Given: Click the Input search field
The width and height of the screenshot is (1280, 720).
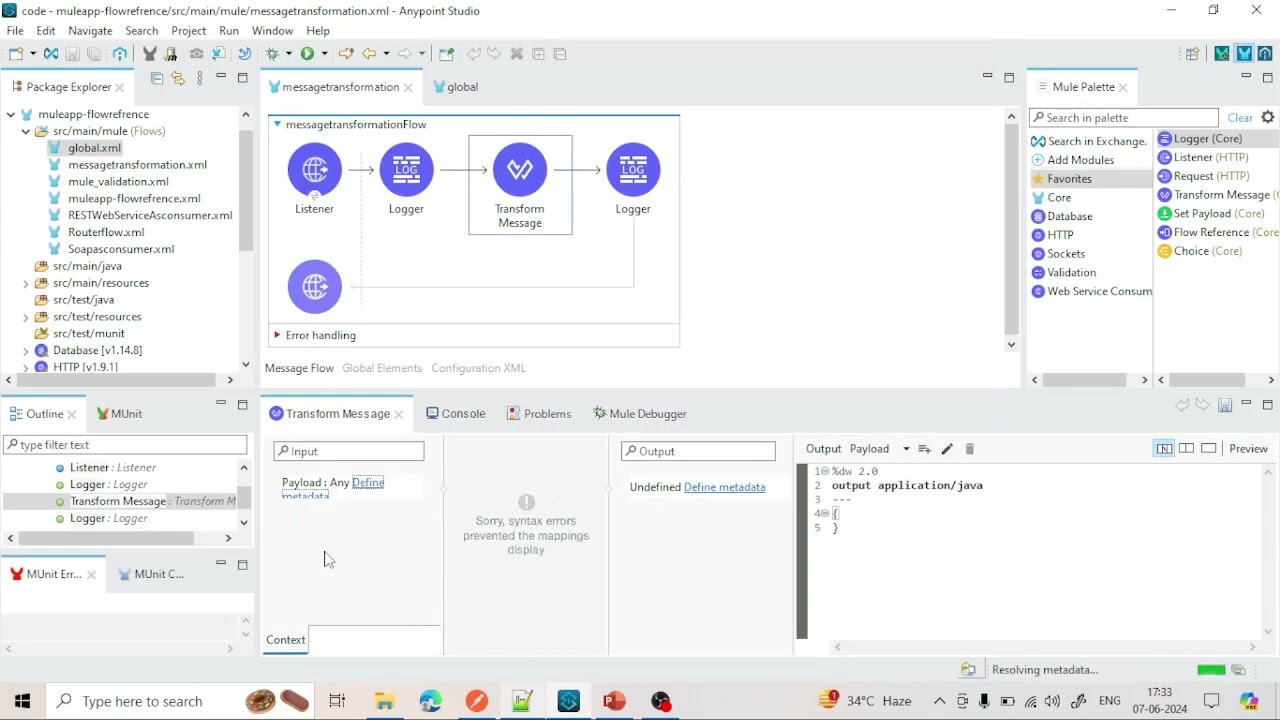Looking at the screenshot, I should click(x=349, y=451).
